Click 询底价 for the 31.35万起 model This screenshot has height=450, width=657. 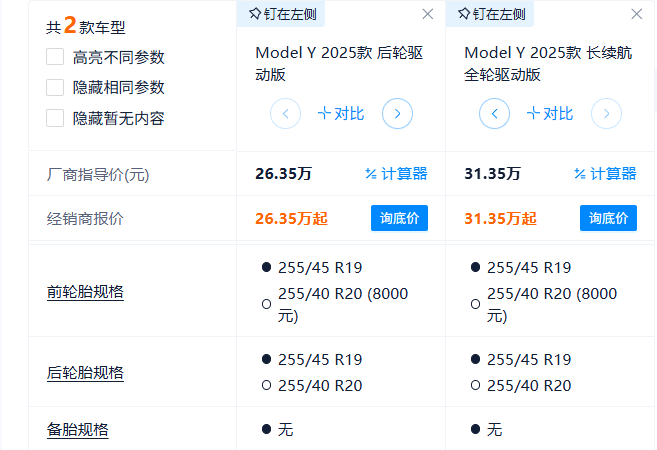tap(608, 218)
